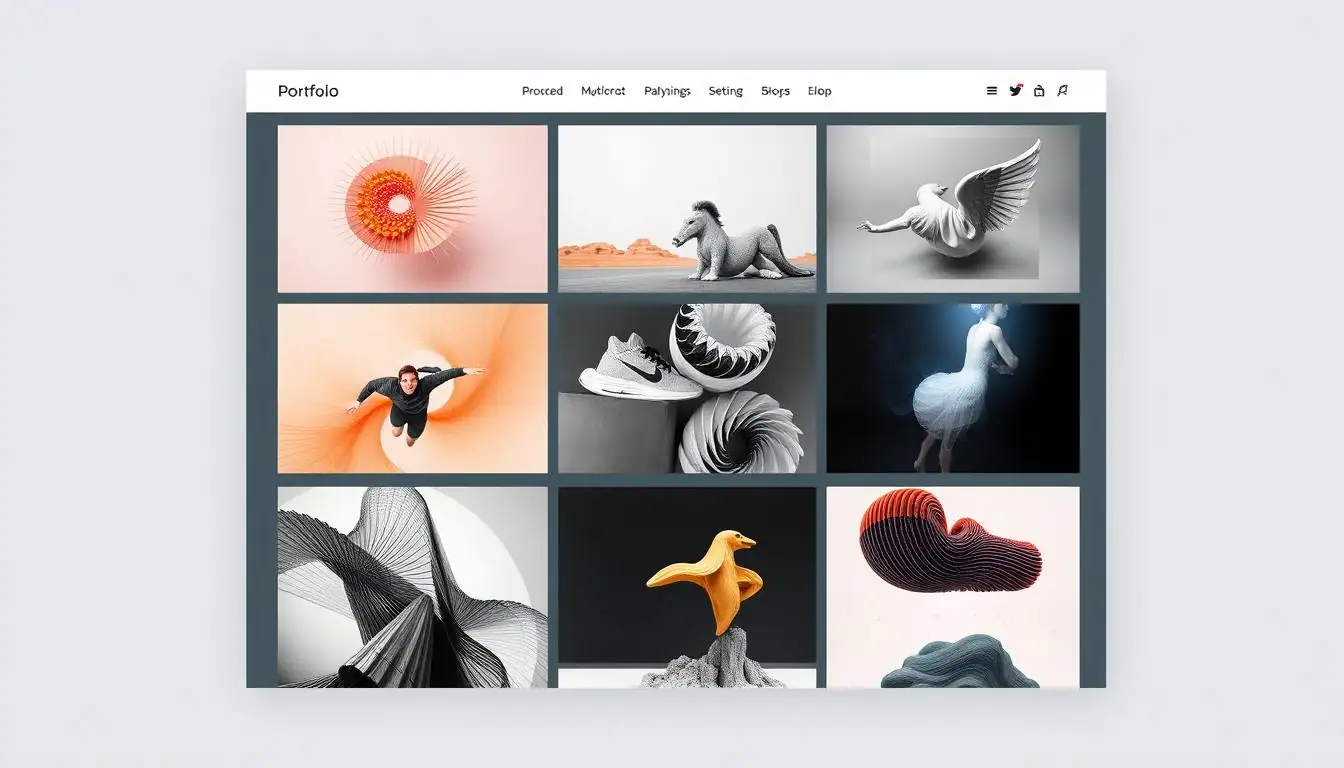Open the flying man orange swirl thumbnail
Screen dimensions: 1344x768
[x=412, y=388]
